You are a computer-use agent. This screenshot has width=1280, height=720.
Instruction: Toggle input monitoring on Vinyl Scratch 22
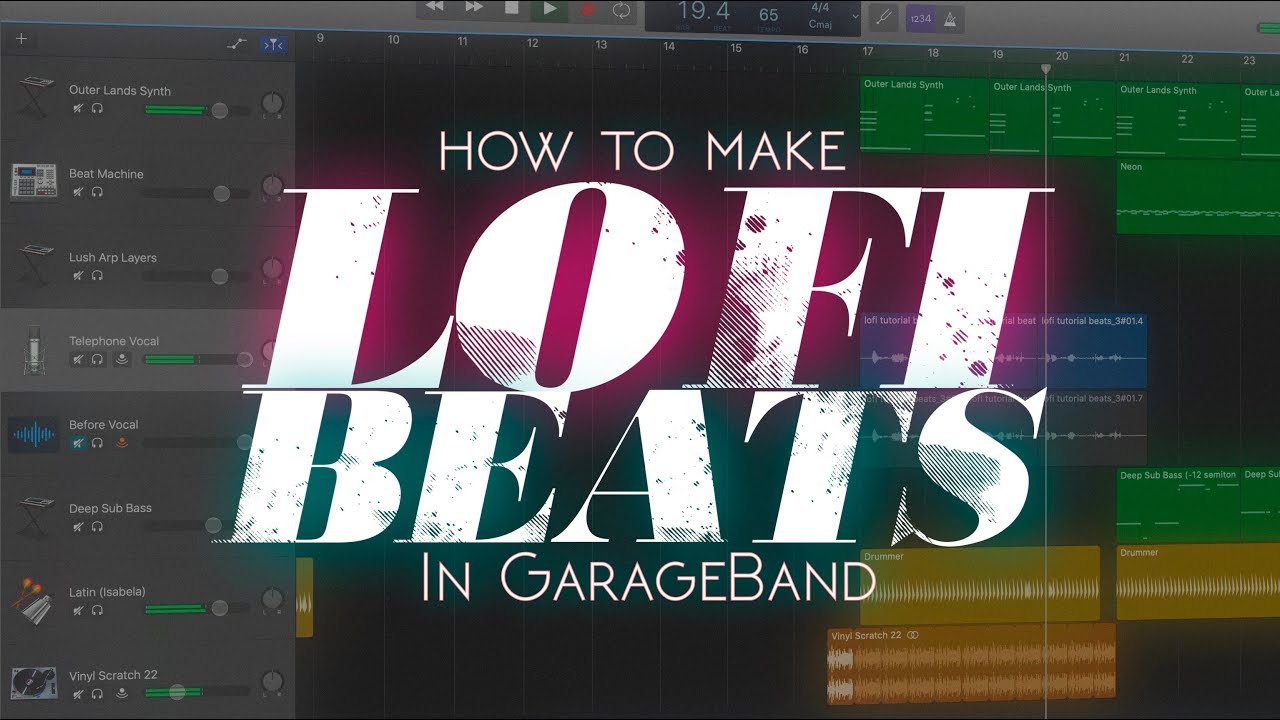[x=122, y=692]
